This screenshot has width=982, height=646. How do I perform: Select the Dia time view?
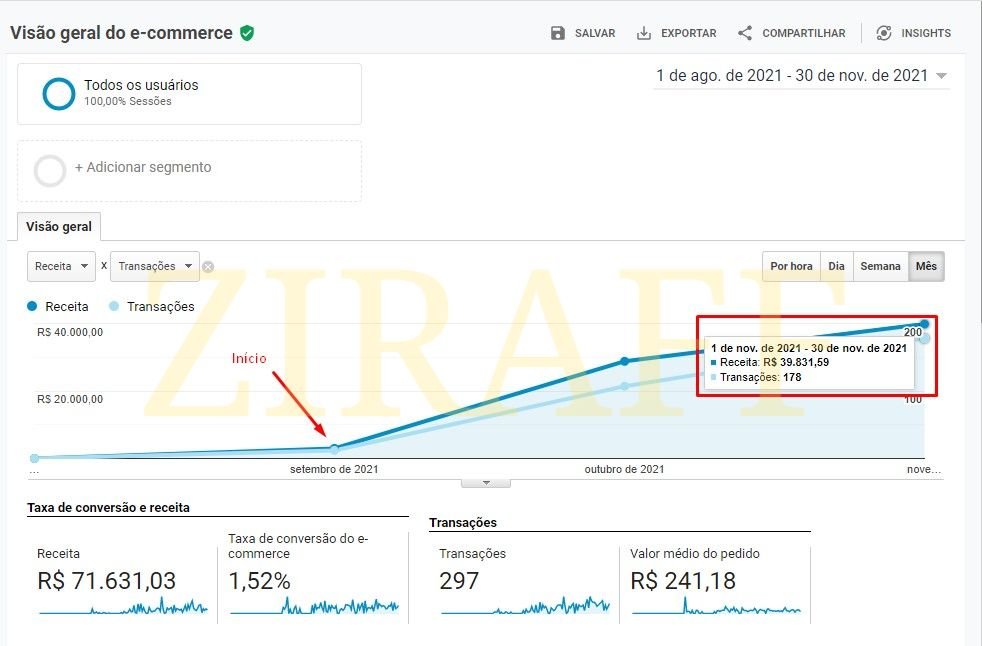tap(837, 266)
